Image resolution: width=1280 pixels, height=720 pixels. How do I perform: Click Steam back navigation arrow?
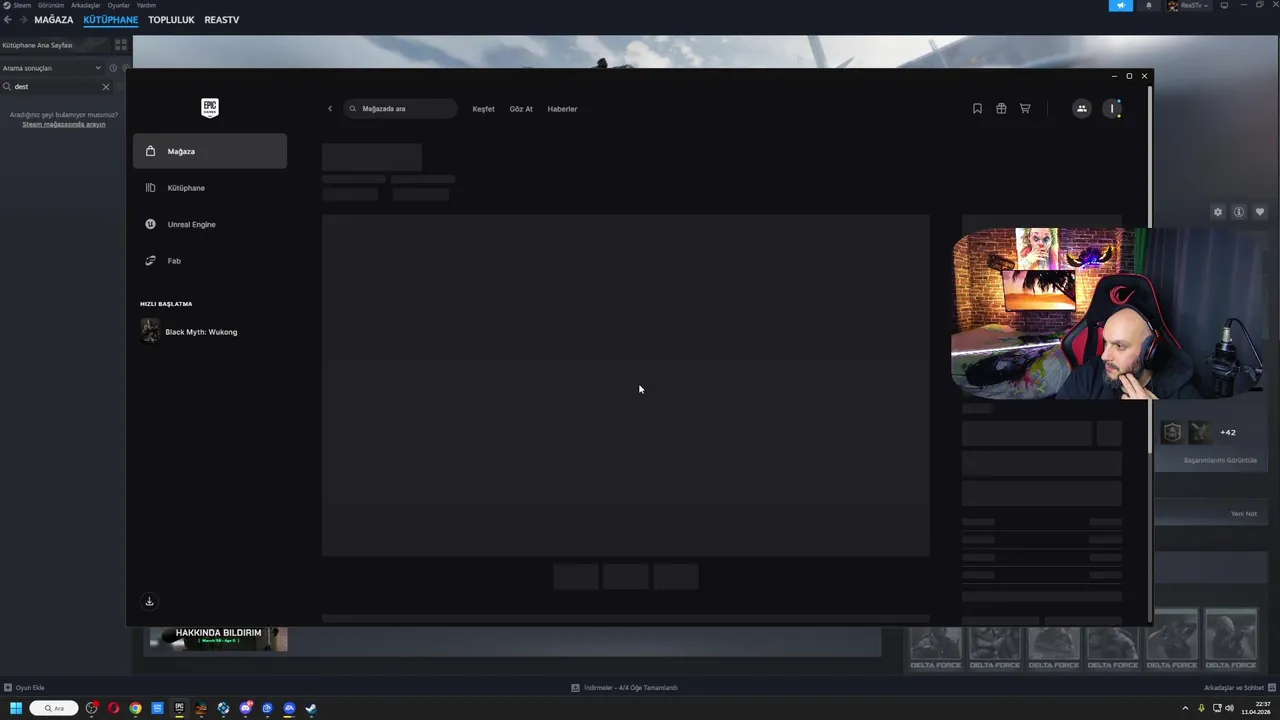7,20
